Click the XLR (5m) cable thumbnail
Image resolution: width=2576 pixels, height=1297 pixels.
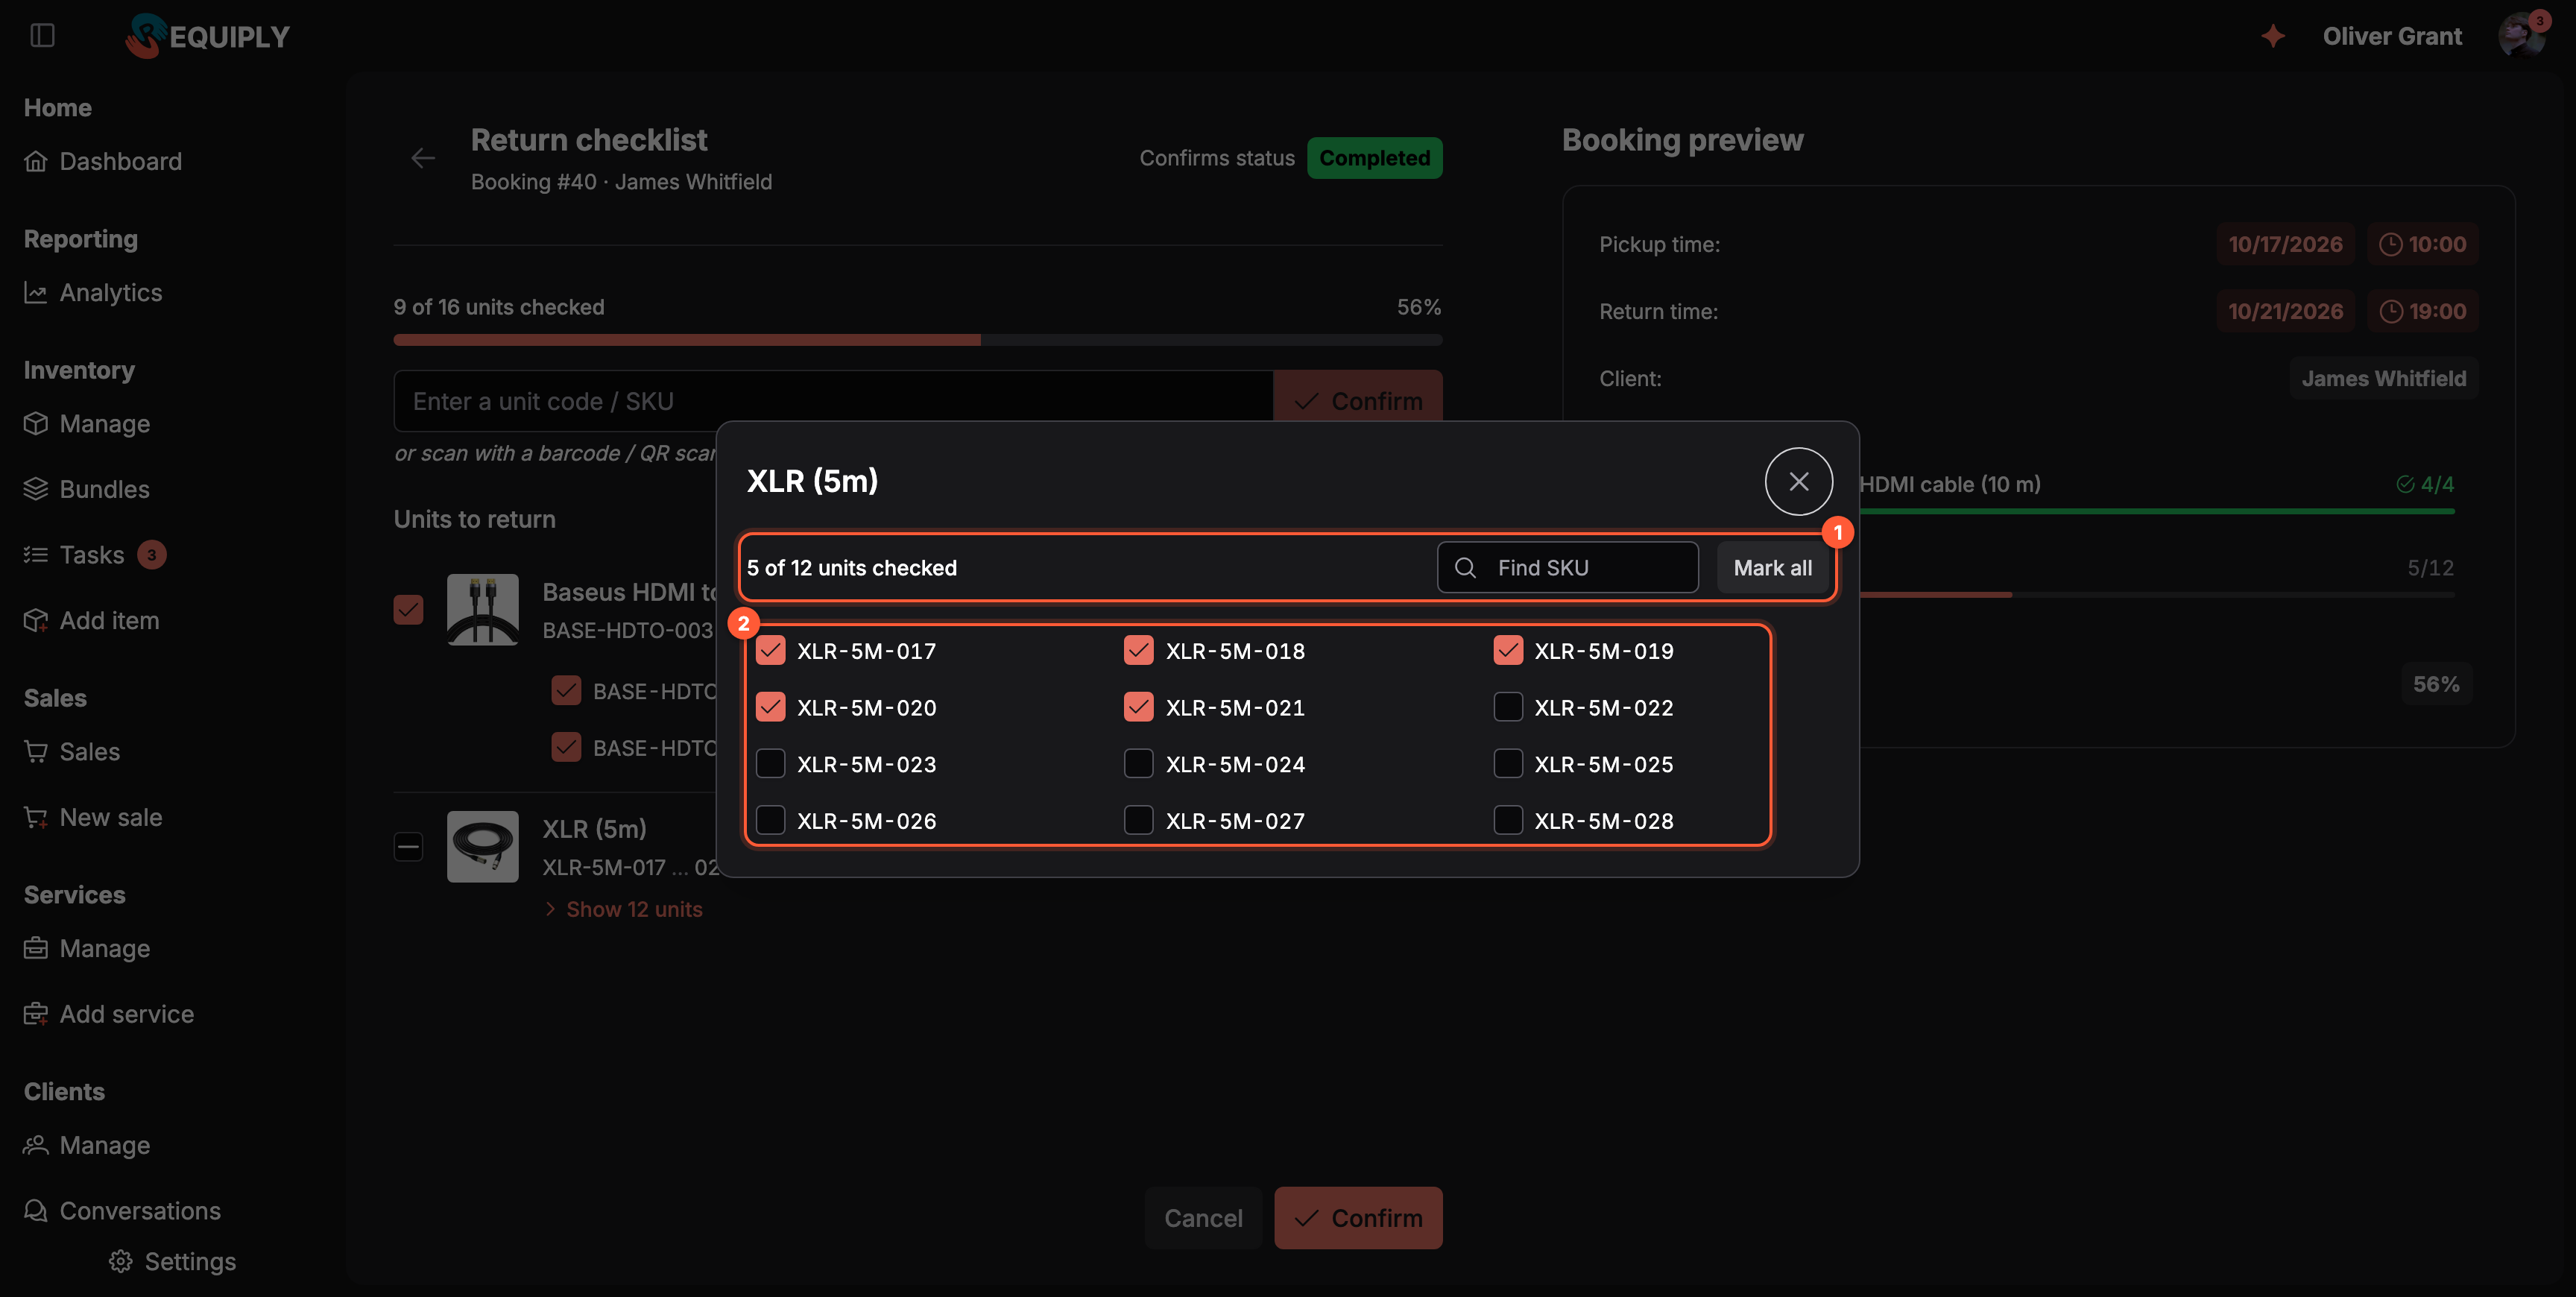coord(483,846)
